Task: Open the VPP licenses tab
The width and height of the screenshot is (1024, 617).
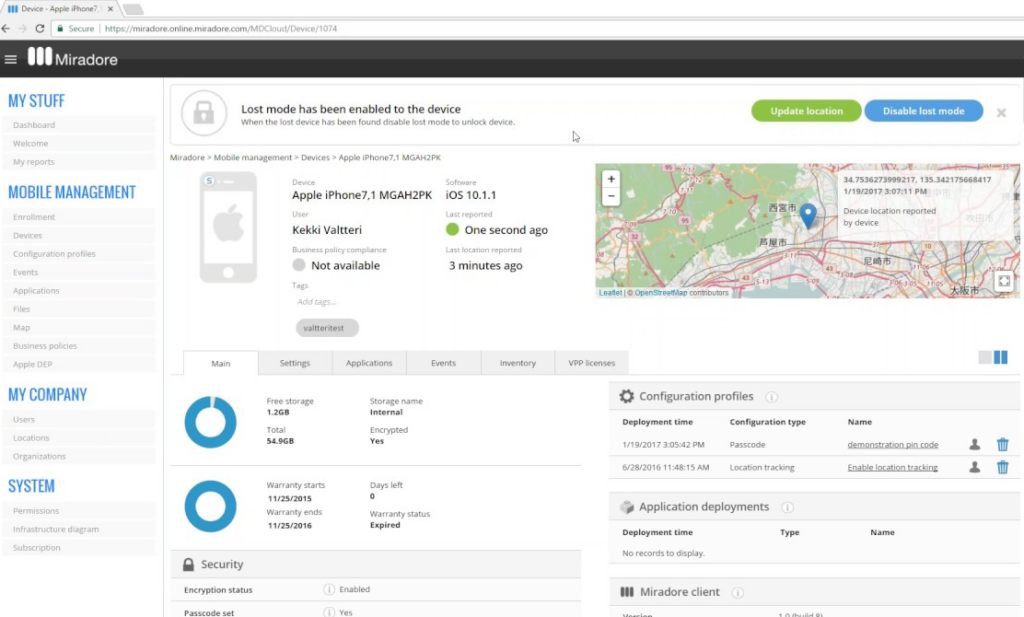Action: pos(592,363)
